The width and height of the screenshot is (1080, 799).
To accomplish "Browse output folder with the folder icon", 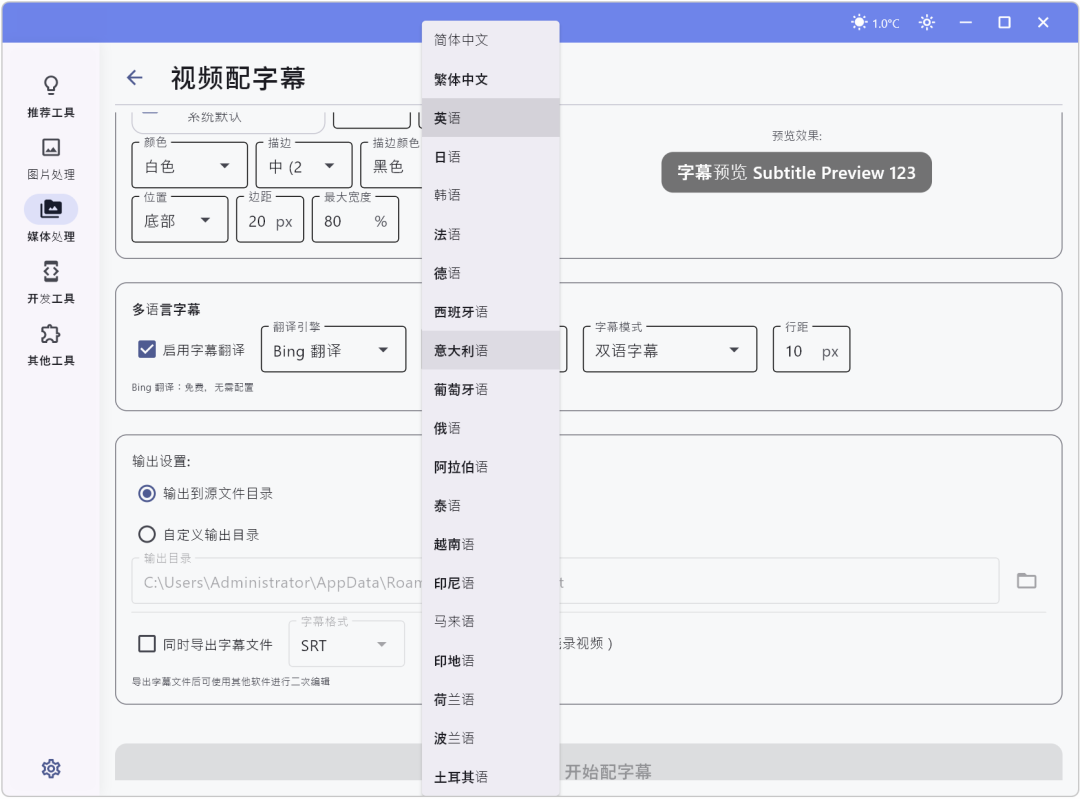I will click(1026, 581).
